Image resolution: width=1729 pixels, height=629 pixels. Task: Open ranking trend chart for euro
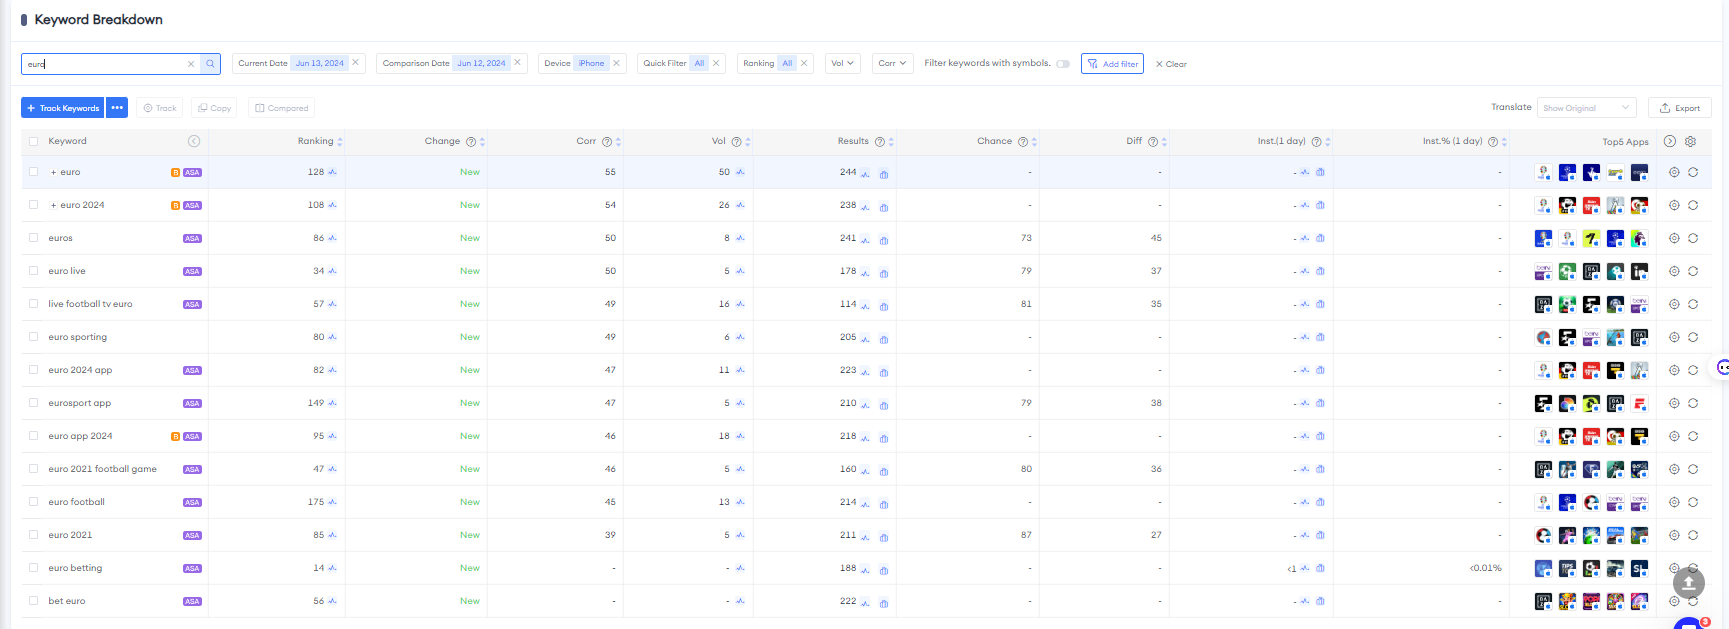click(x=332, y=172)
